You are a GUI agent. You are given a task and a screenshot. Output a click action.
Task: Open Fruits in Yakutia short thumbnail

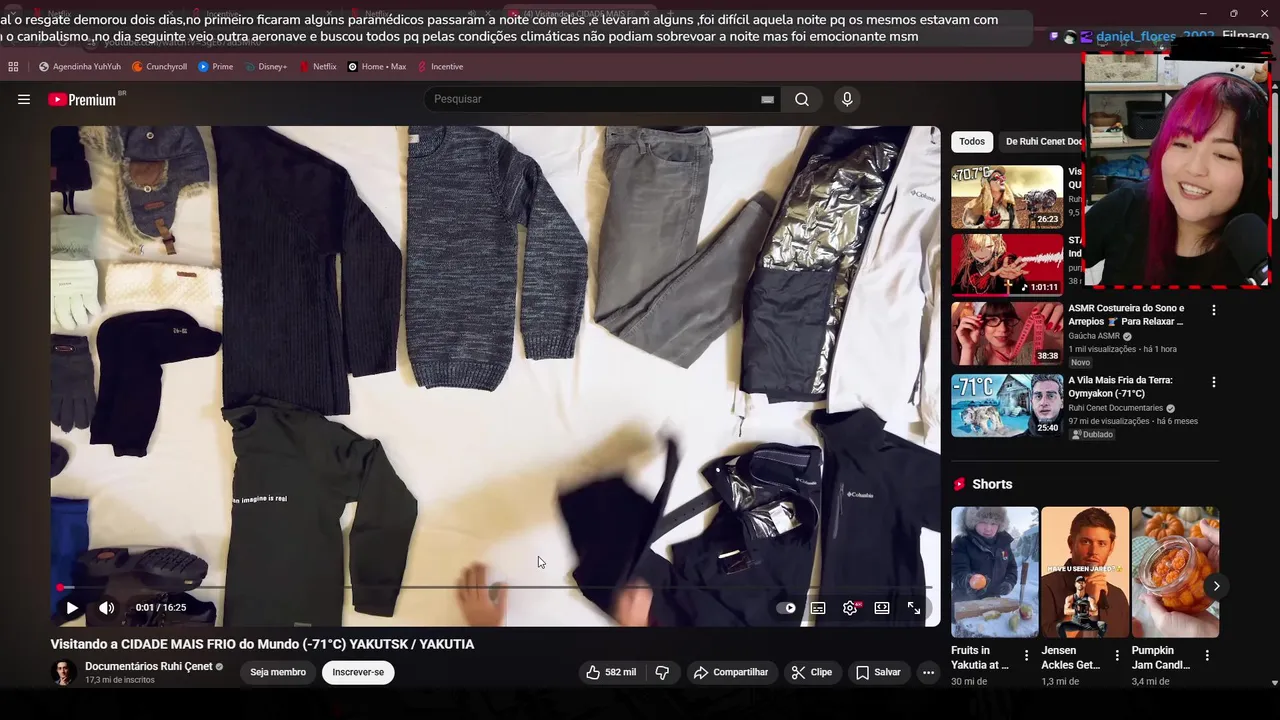pos(995,572)
